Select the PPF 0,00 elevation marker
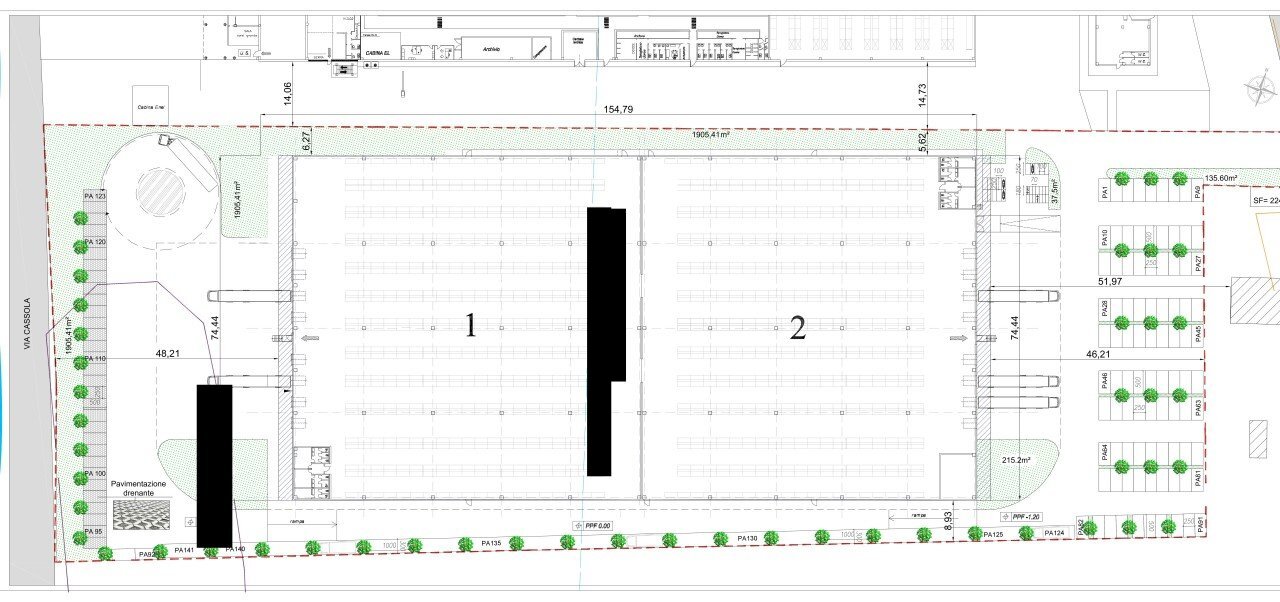Viewport: 1280px width, 602px height. pyautogui.click(x=592, y=525)
